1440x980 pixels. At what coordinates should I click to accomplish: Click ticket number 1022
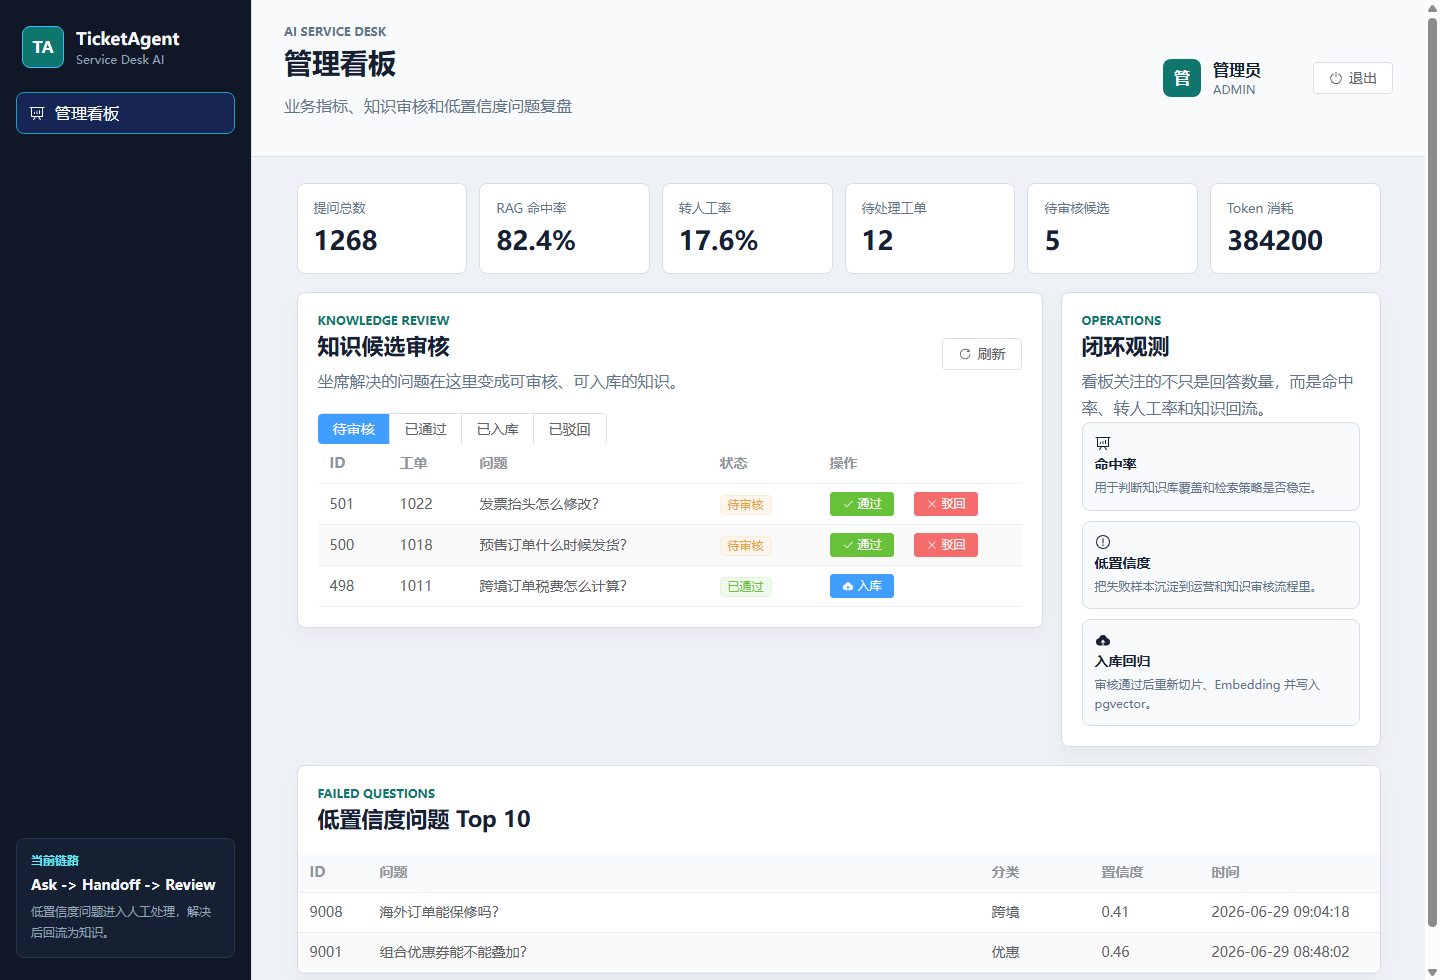point(416,504)
